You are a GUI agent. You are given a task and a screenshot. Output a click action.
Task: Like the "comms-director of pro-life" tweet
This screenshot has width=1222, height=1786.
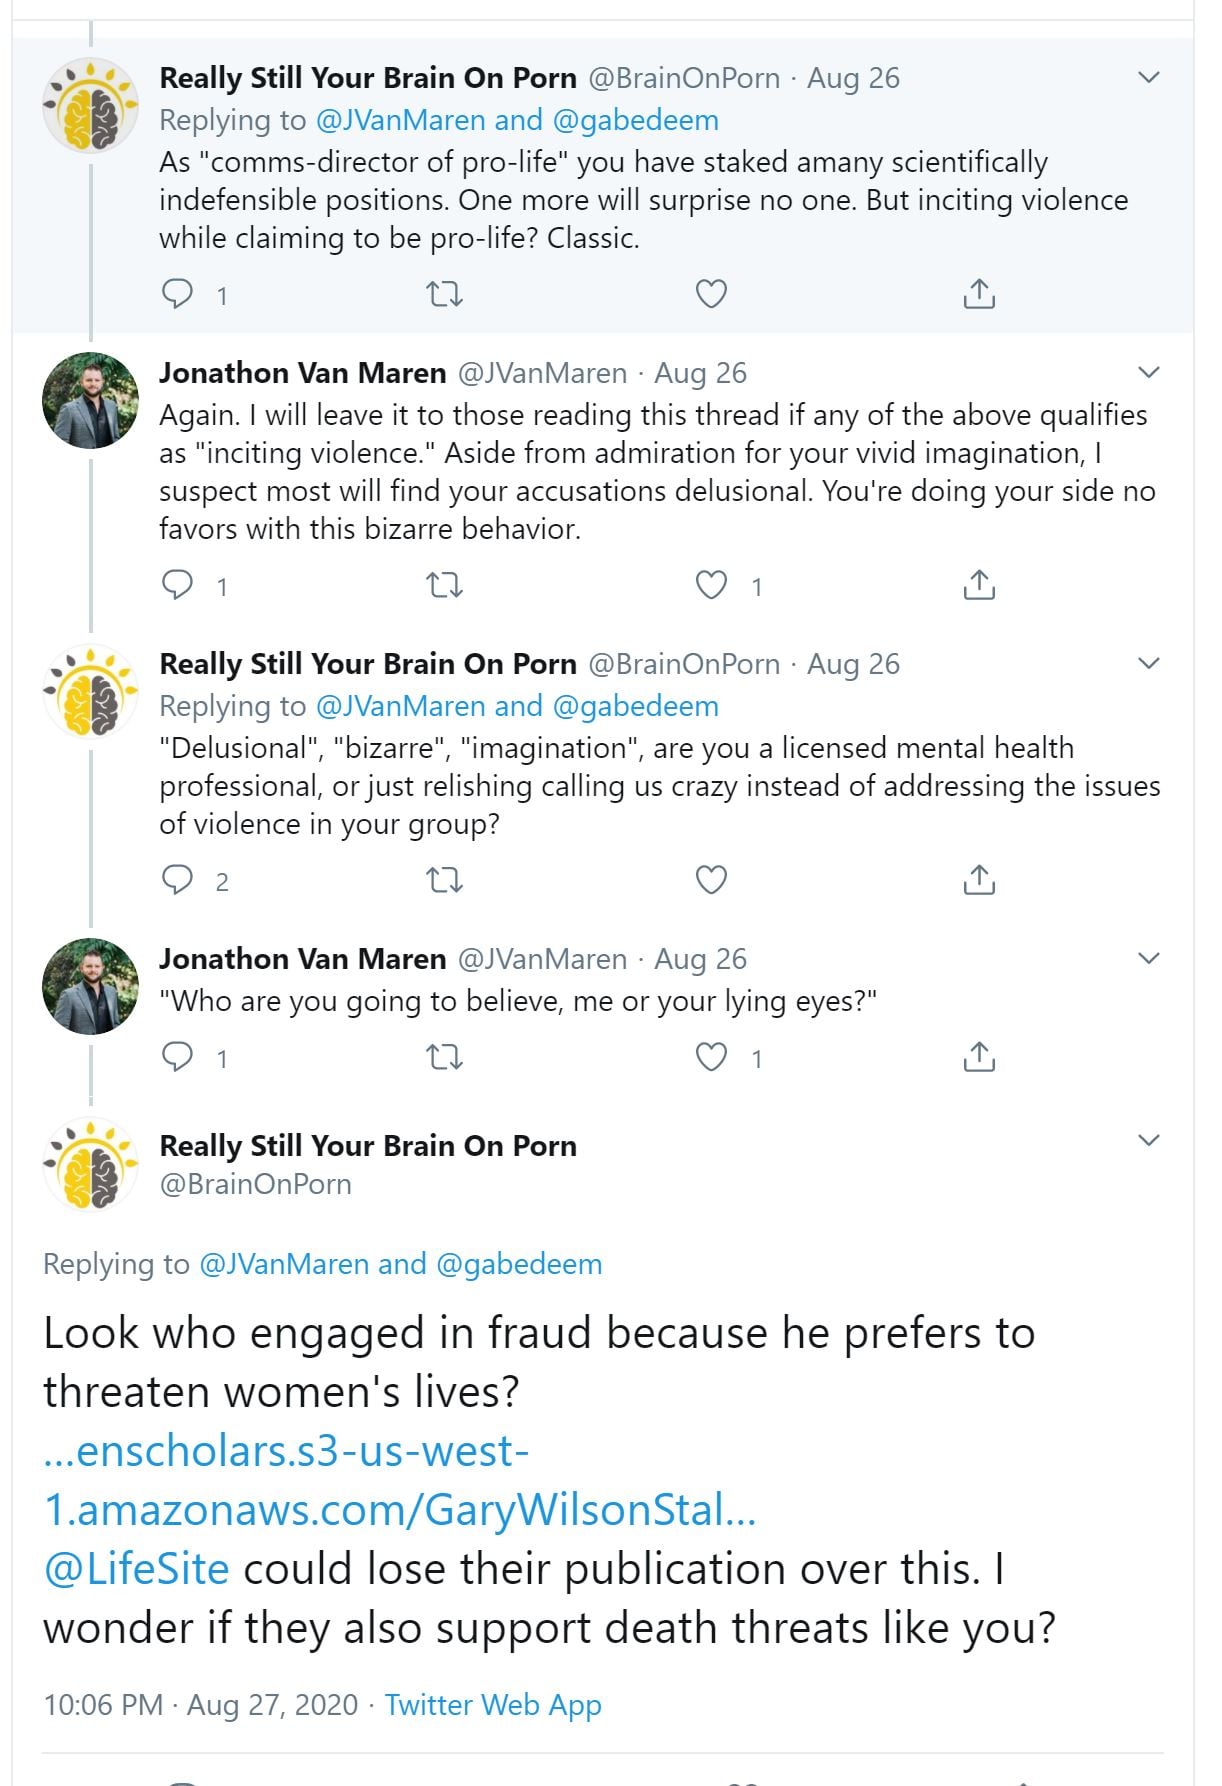tap(711, 294)
